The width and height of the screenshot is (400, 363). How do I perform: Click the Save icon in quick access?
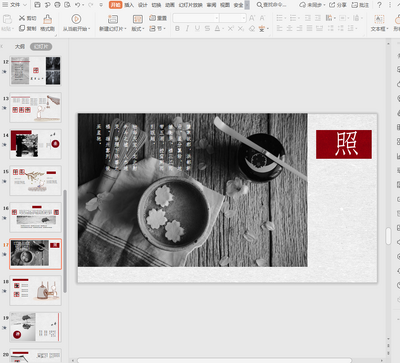coord(37,5)
